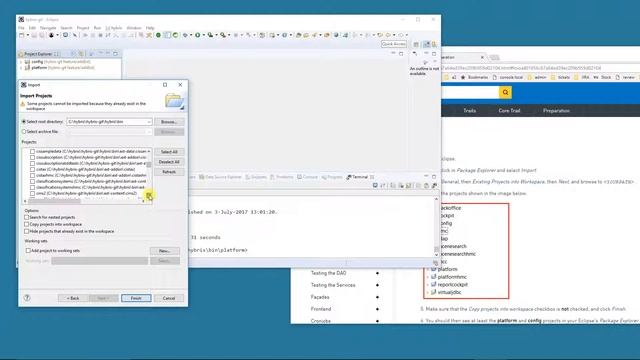Select the 'Select archive file' radio button
The height and width of the screenshot is (360, 640).
click(24, 131)
